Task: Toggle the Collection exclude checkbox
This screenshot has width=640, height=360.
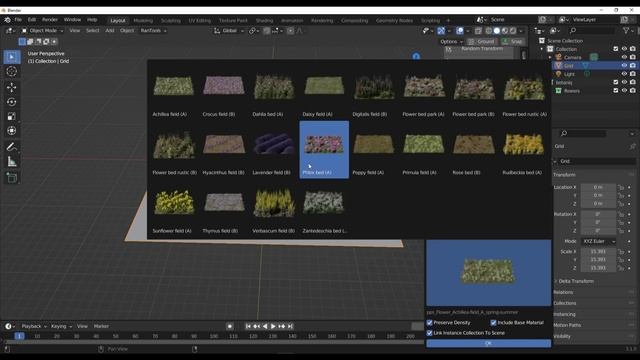Action: click(x=616, y=49)
